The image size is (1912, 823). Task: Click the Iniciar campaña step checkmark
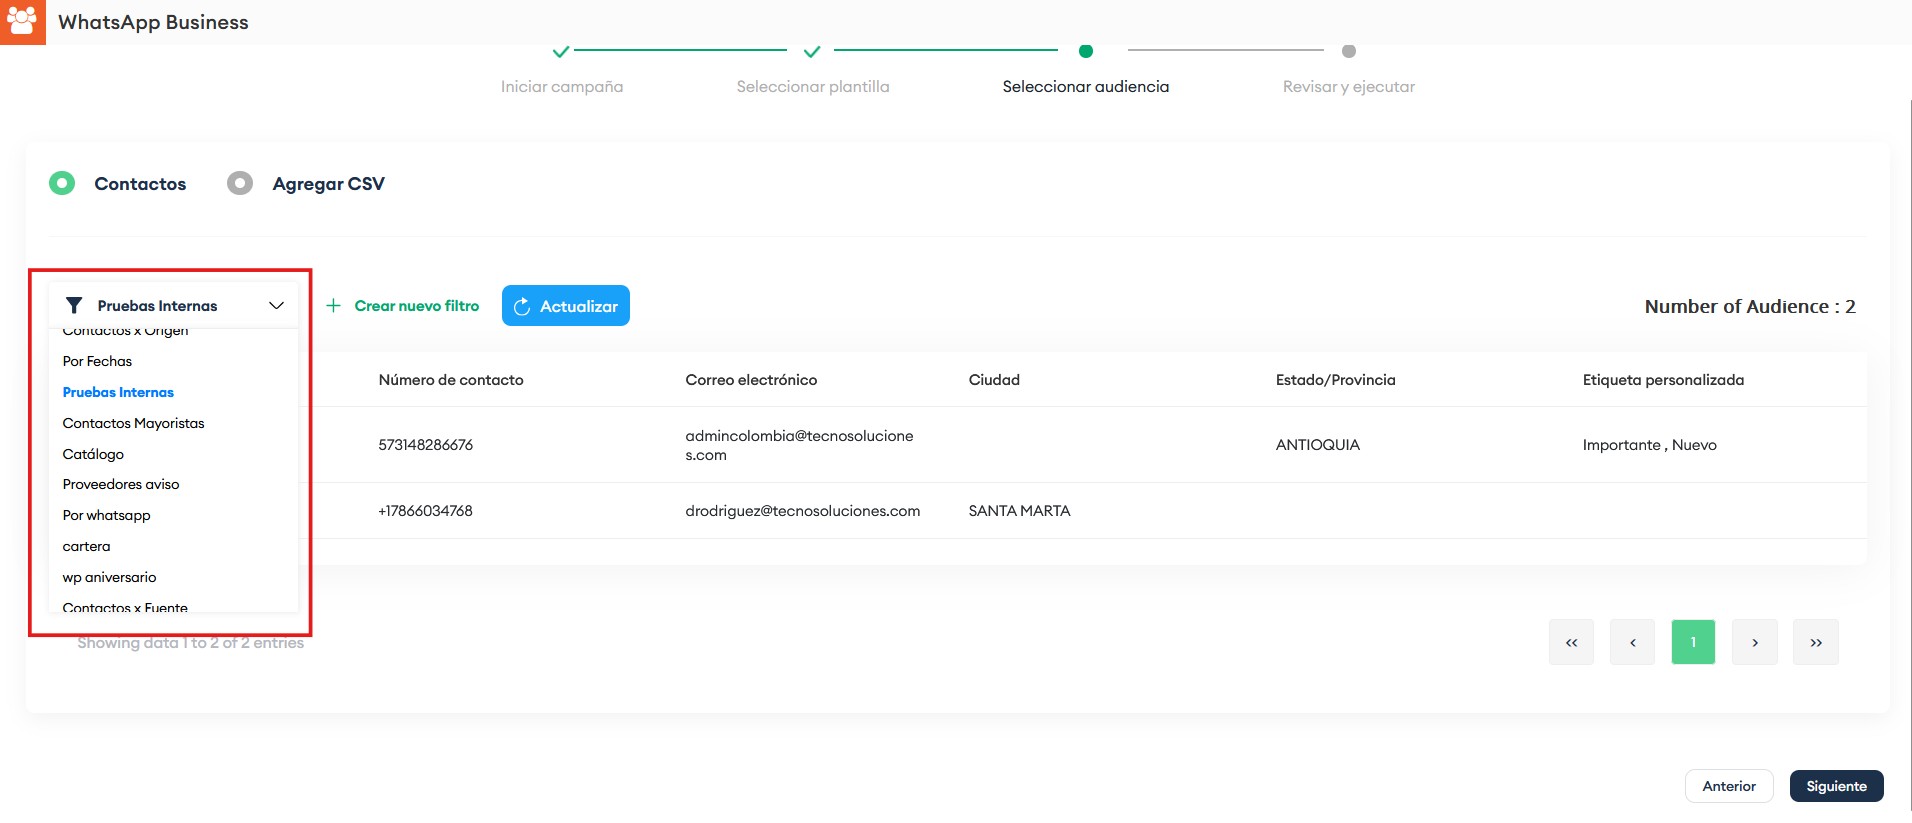[x=561, y=52]
